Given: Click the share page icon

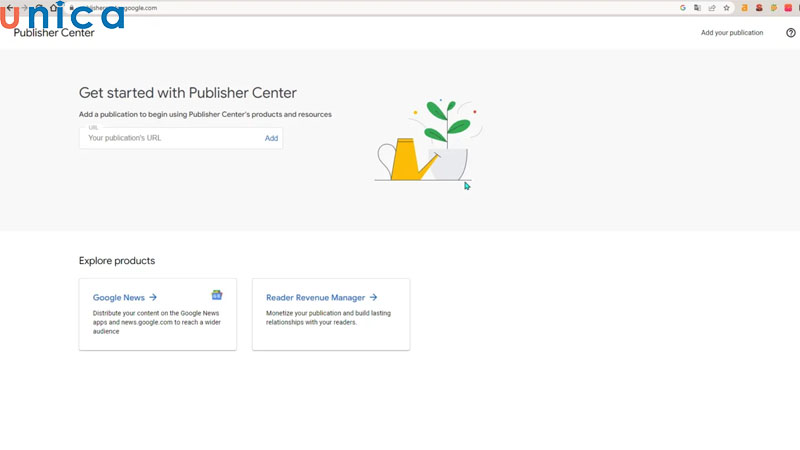Looking at the screenshot, I should click(712, 7).
